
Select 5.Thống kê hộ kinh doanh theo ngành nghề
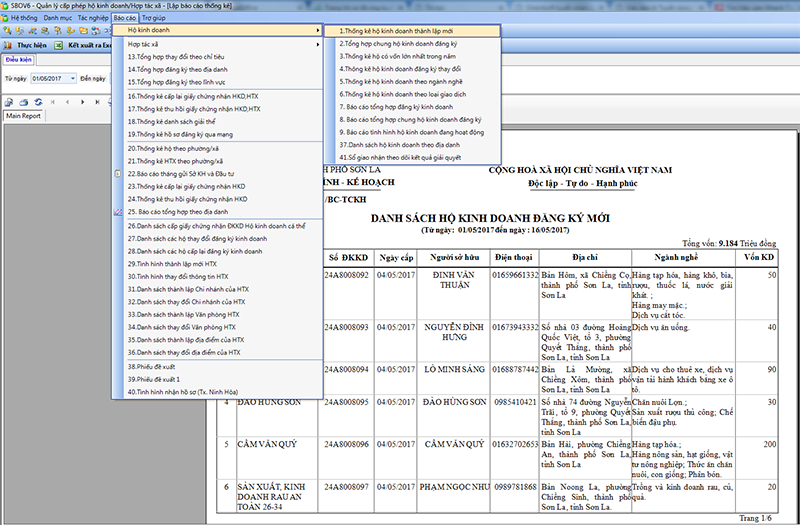412,82
